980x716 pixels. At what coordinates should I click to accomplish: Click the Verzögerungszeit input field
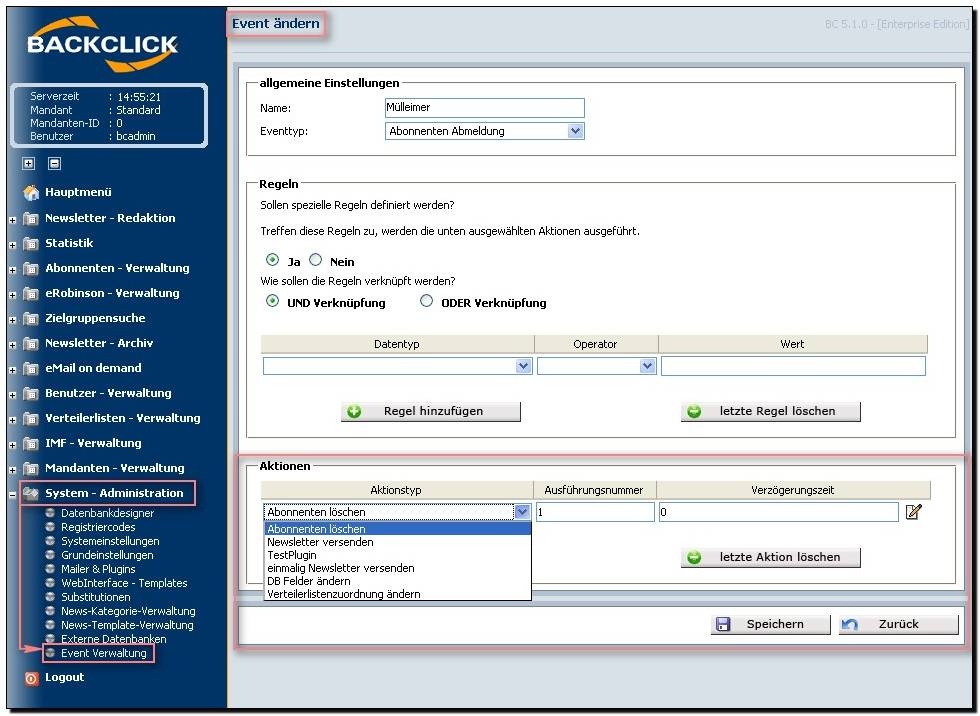(x=779, y=512)
